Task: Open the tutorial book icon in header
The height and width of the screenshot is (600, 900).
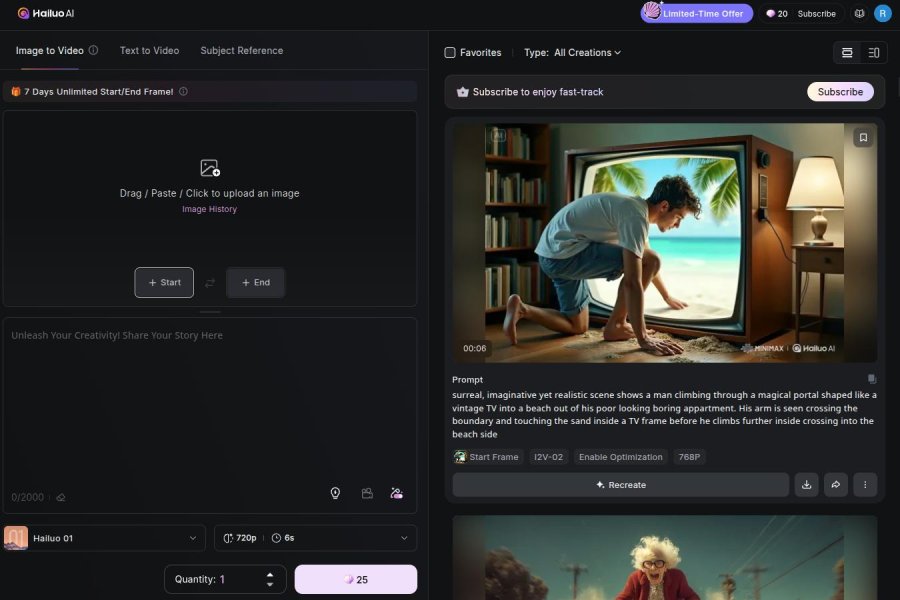Action: coord(859,14)
